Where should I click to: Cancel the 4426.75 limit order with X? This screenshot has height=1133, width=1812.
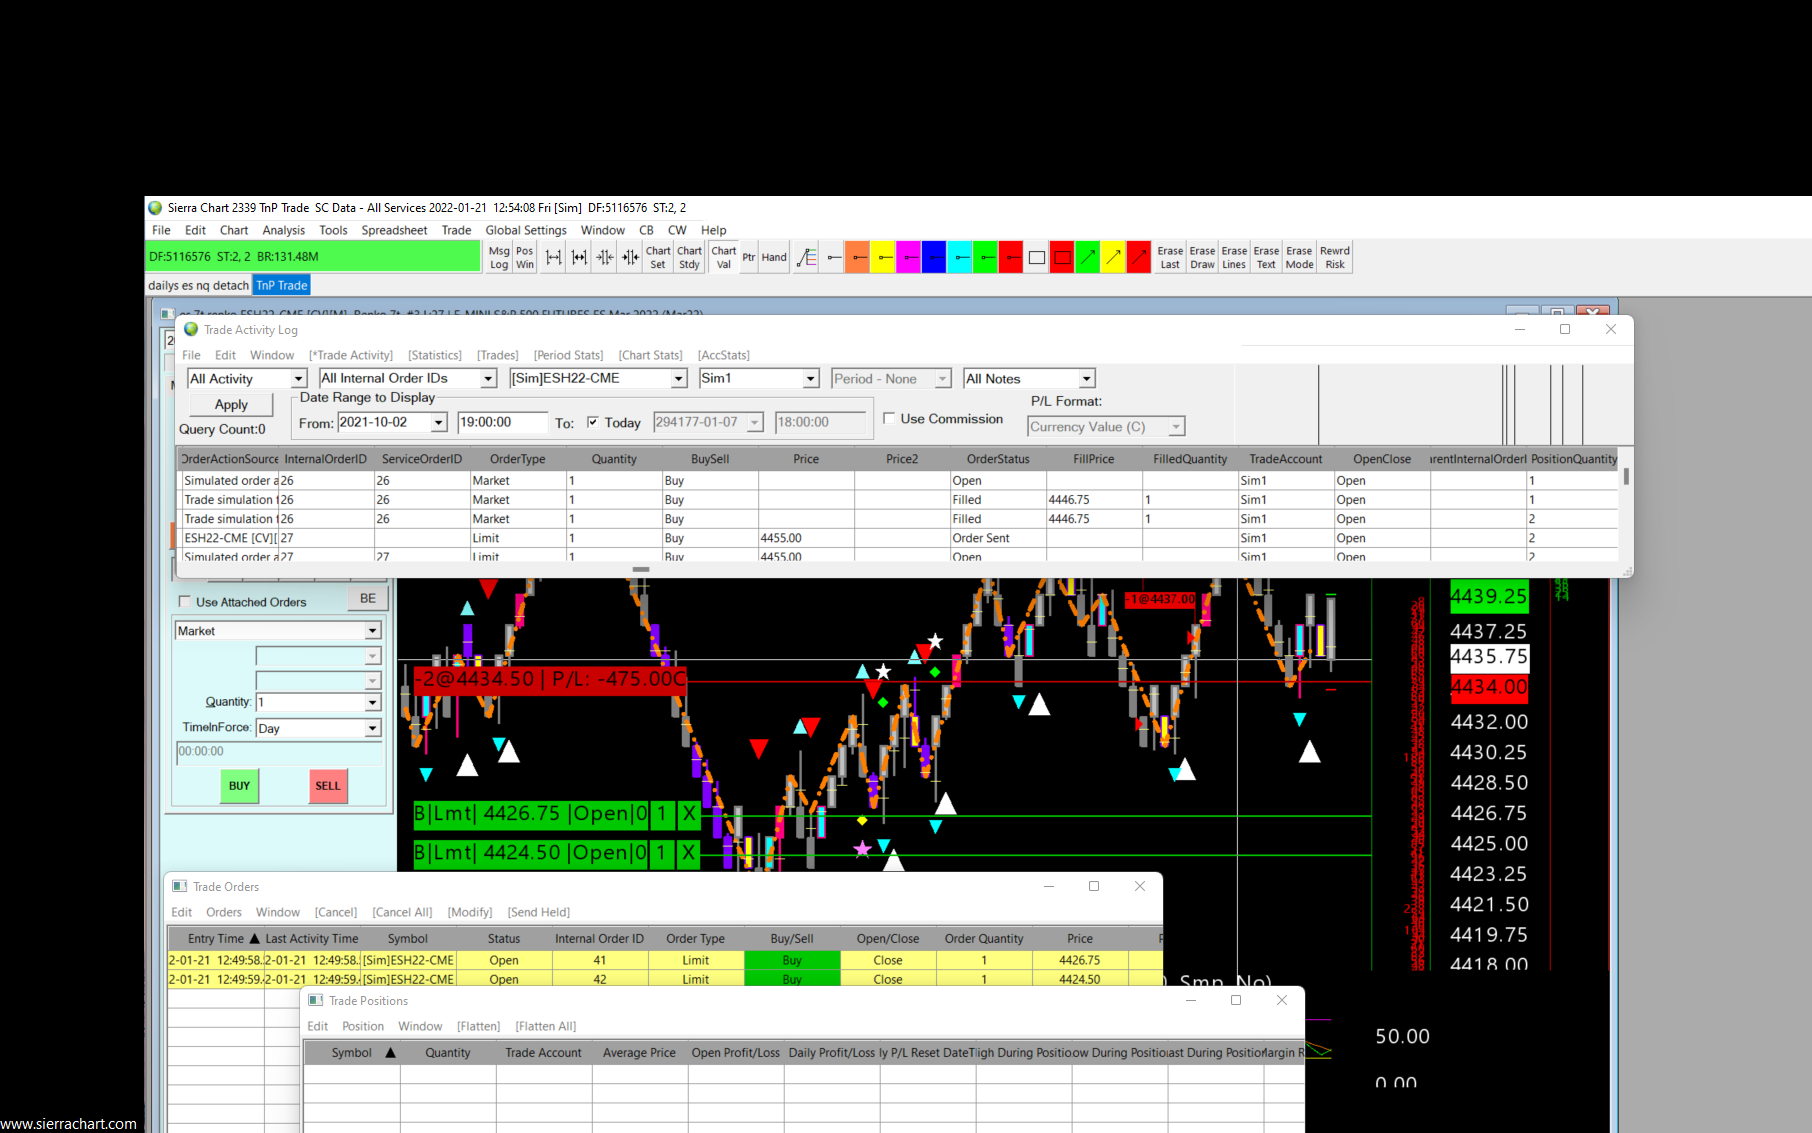[x=688, y=814]
